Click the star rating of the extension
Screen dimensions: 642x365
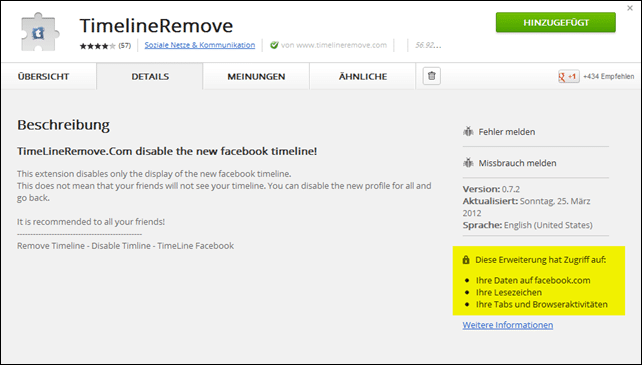(98, 46)
